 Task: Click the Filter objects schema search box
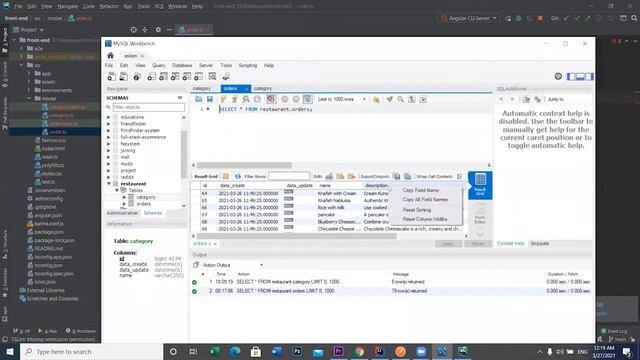(x=149, y=107)
